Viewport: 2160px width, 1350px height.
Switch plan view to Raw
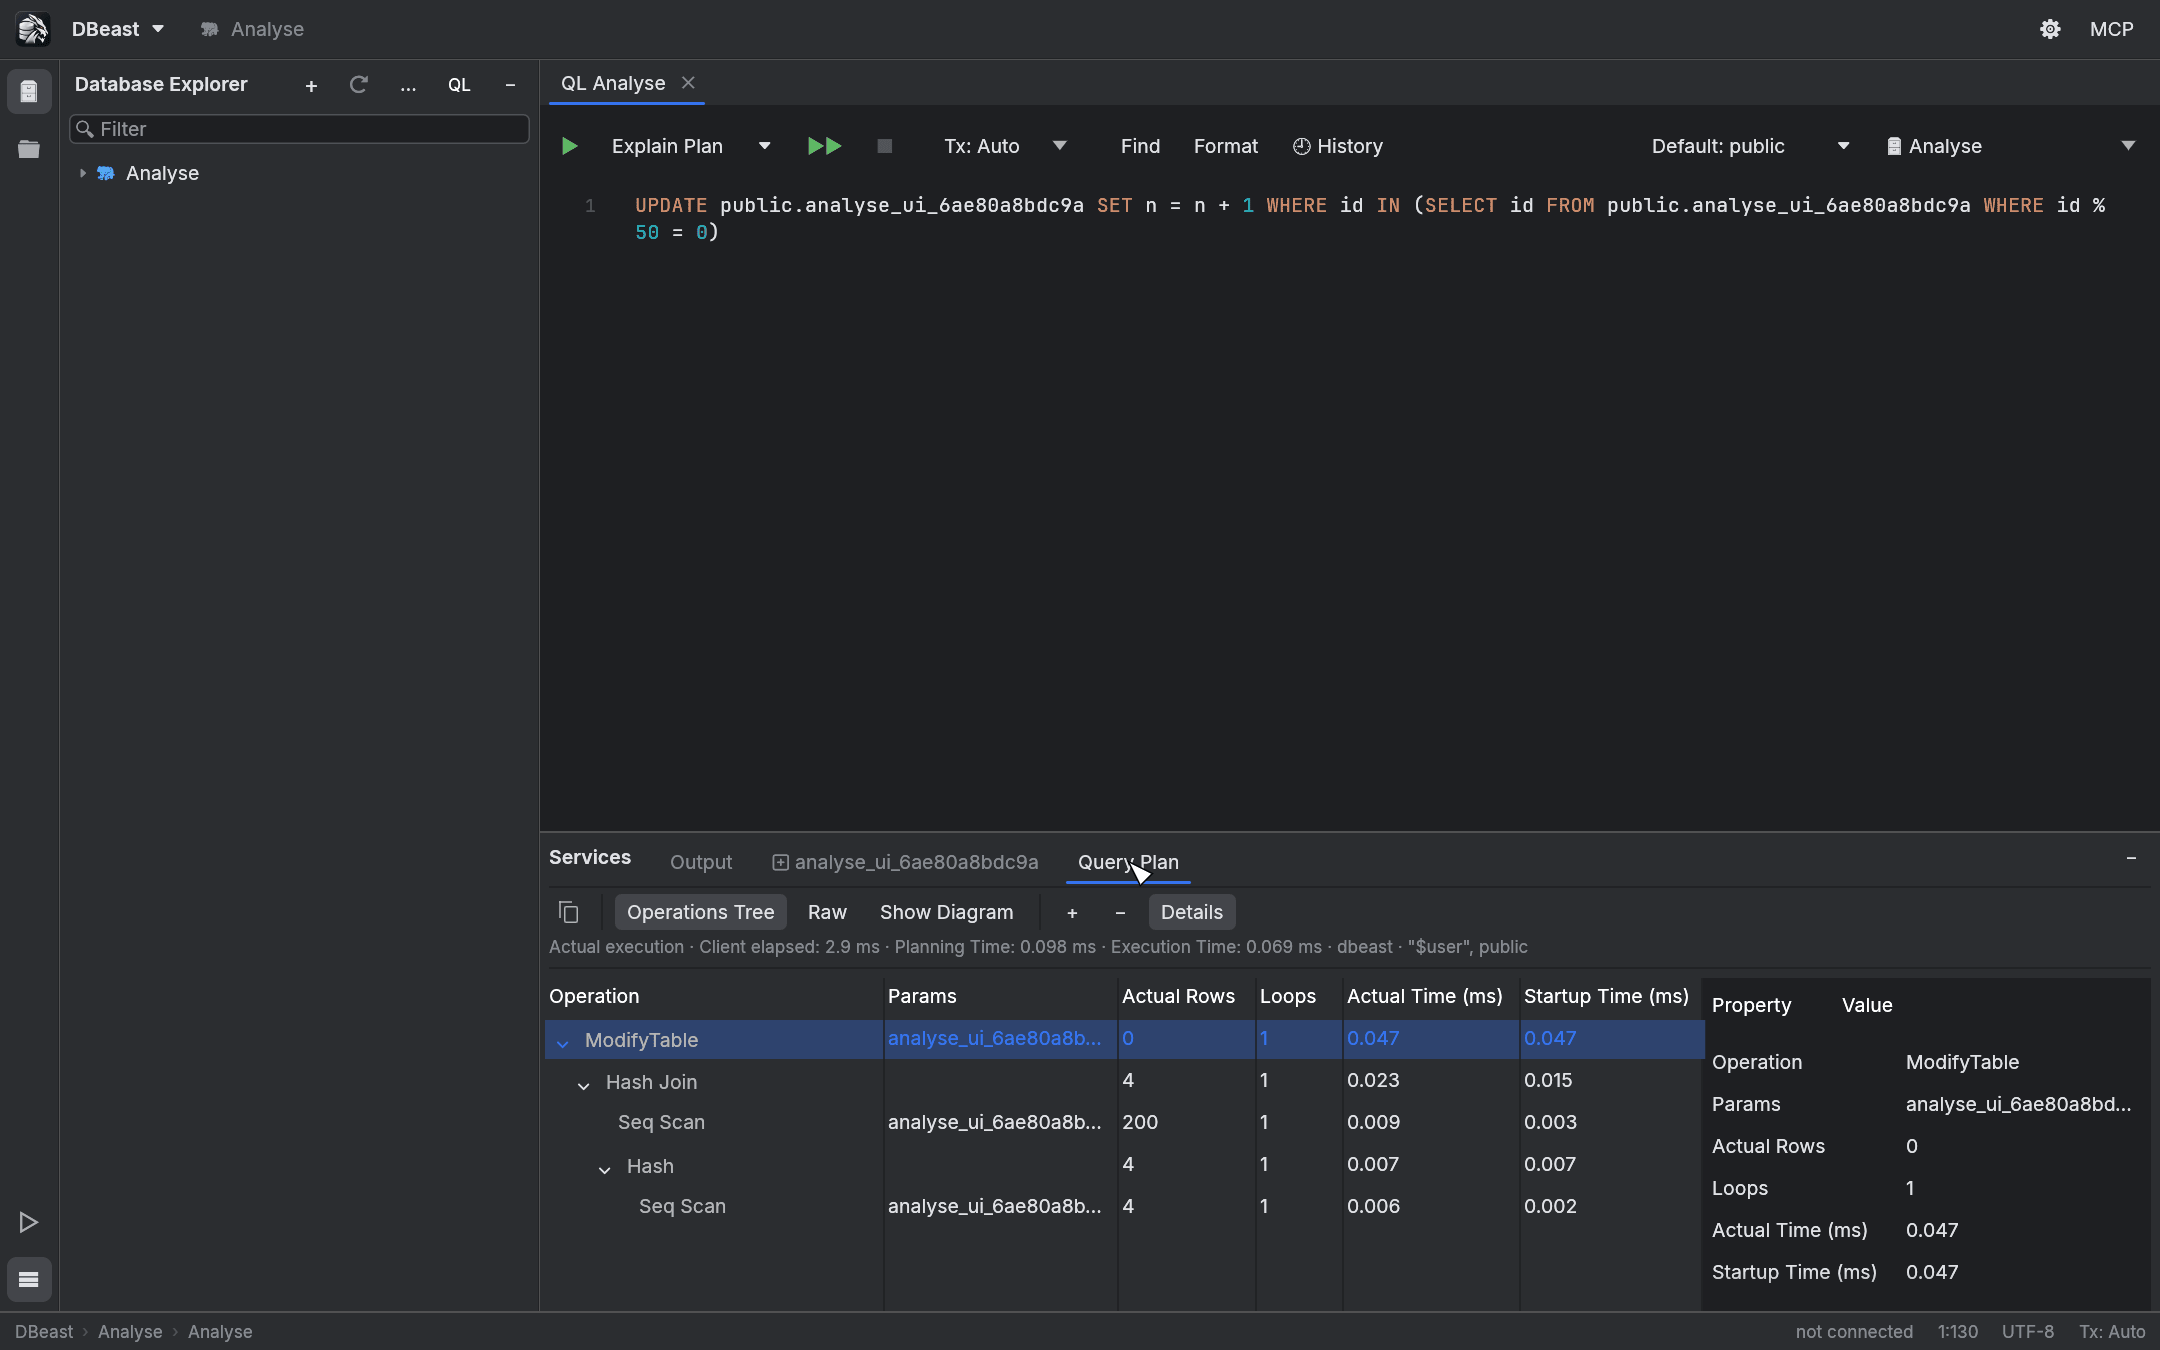pyautogui.click(x=827, y=912)
